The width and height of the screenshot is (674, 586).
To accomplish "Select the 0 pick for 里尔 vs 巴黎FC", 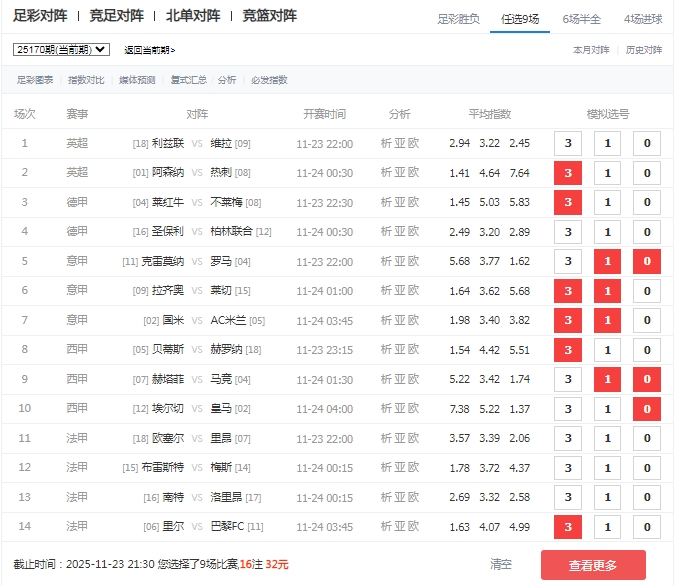I will click(647, 527).
